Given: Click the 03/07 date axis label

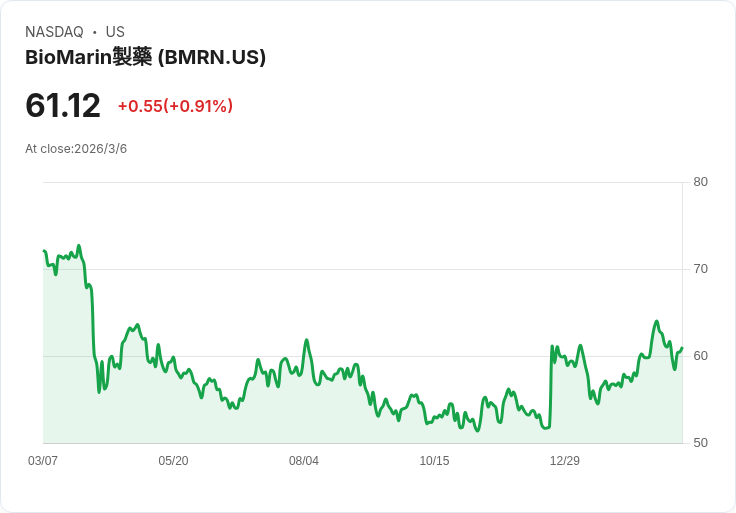Looking at the screenshot, I should (43, 460).
